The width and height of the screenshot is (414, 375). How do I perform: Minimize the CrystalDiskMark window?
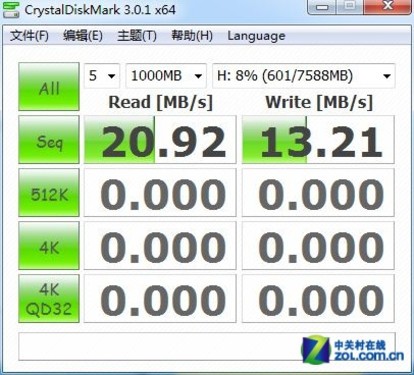tap(322, 7)
